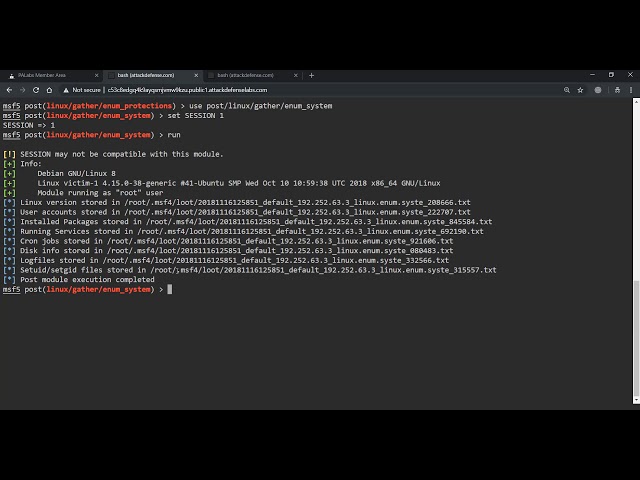
Task: Open the round extension icon in toolbar
Action: point(598,90)
